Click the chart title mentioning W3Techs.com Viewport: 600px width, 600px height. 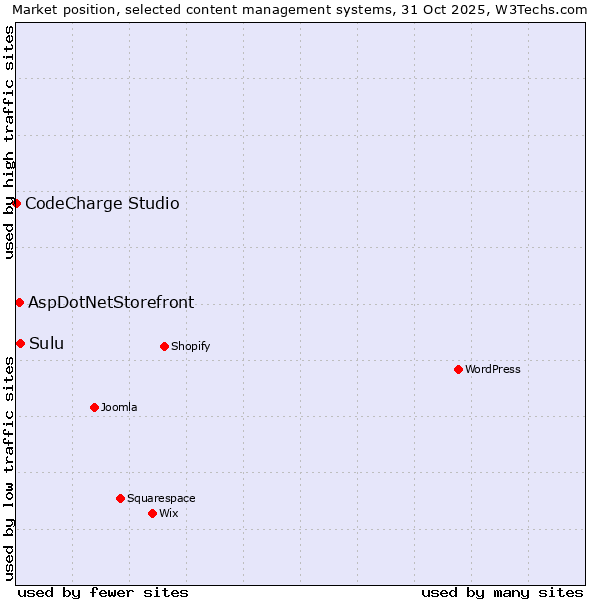tap(302, 9)
